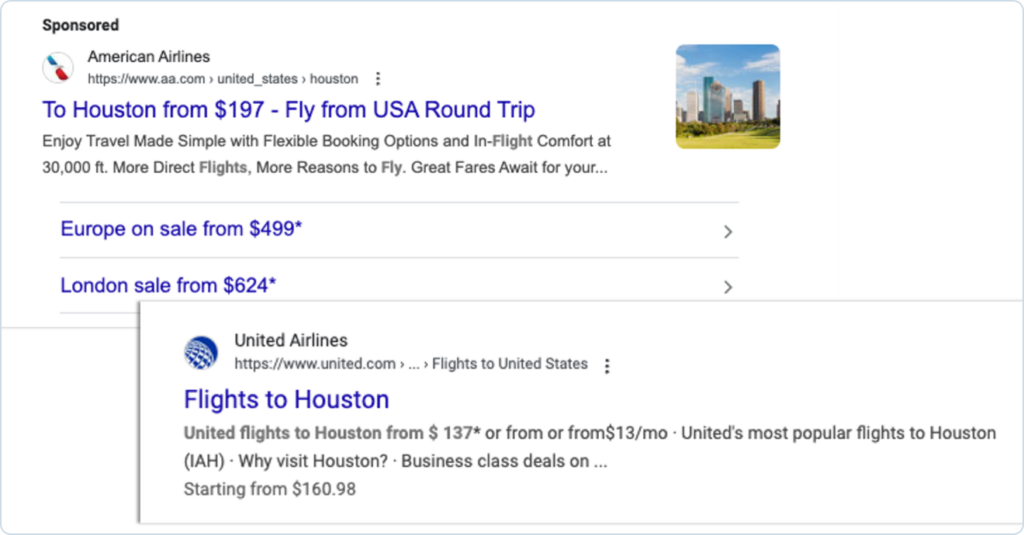Open the "Flights to Houston" result link

[286, 400]
